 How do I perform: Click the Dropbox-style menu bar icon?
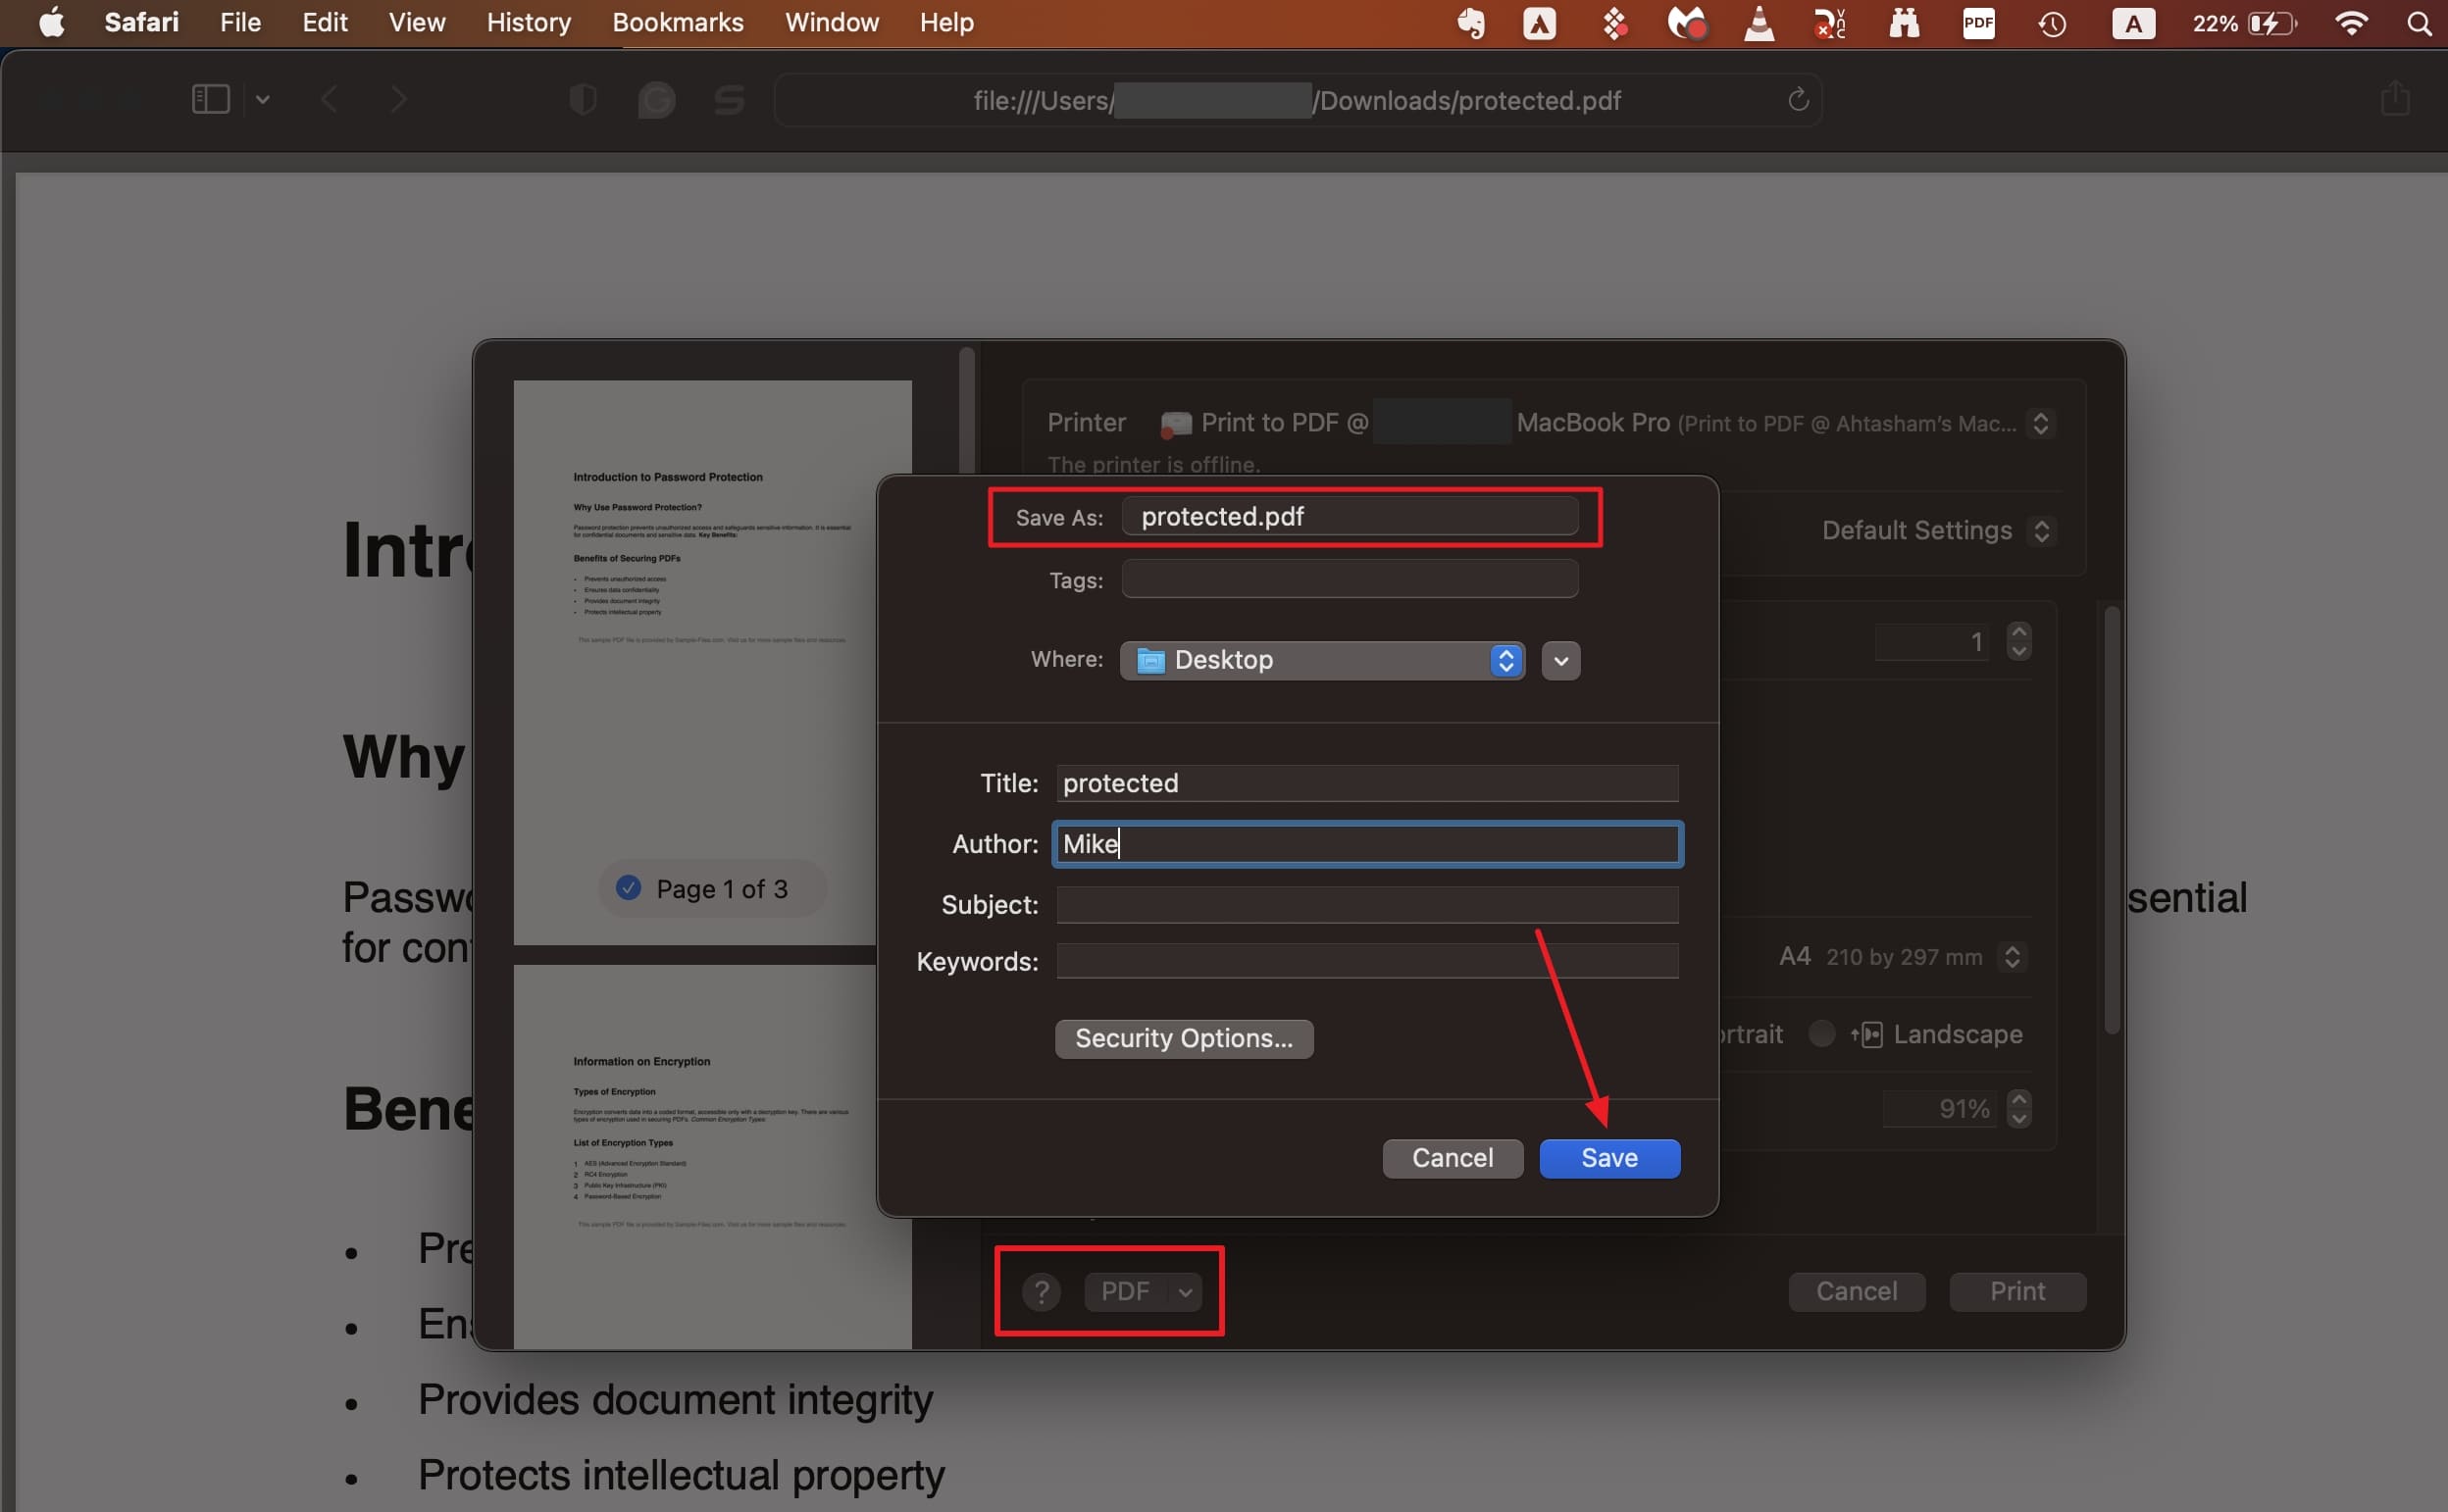coord(1614,23)
